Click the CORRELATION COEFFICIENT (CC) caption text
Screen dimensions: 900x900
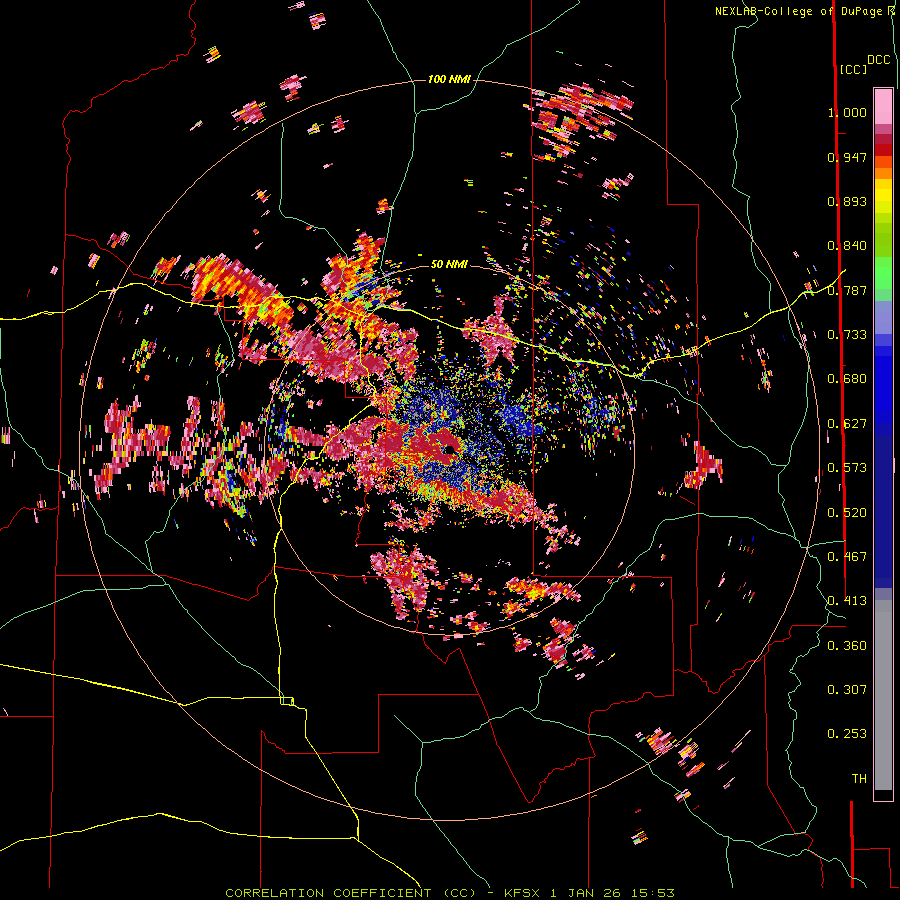[351, 893]
